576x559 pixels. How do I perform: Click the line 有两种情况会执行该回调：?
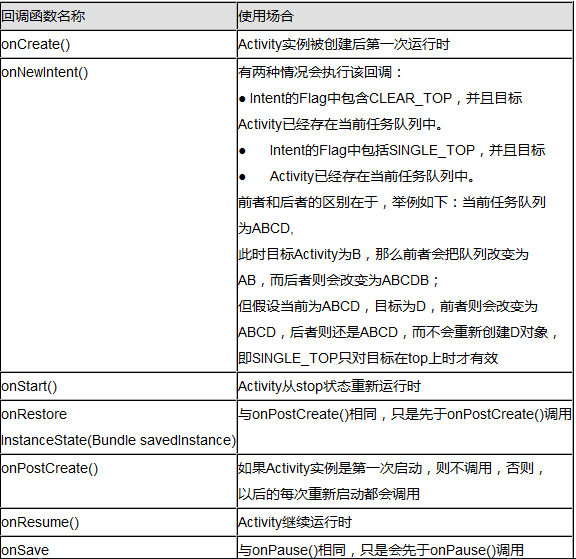click(x=320, y=72)
